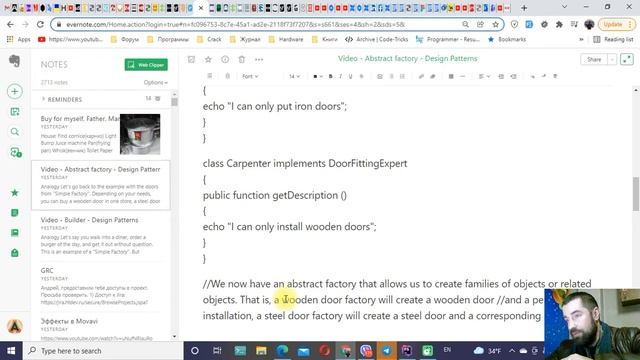640x360 pixels.
Task: Insert a horizontal rule
Action: pos(462,76)
